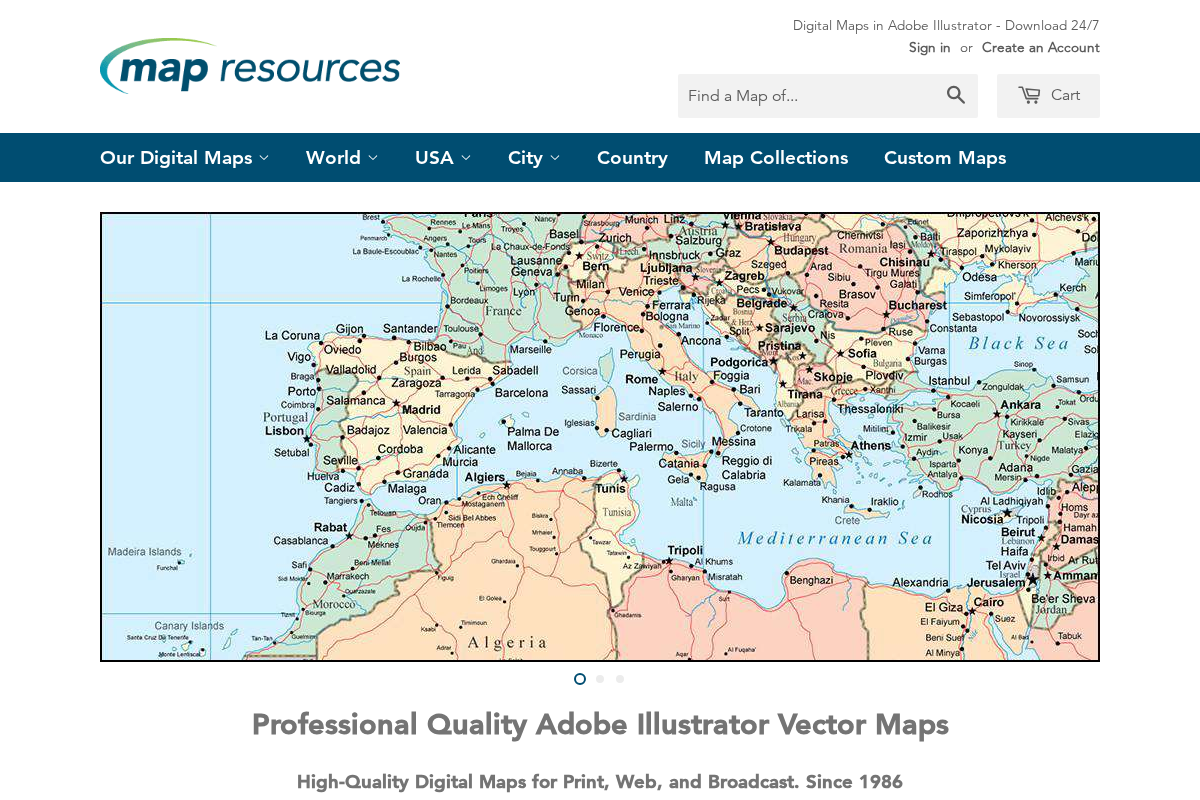1200x800 pixels.
Task: Click the Cart button
Action: point(1048,95)
